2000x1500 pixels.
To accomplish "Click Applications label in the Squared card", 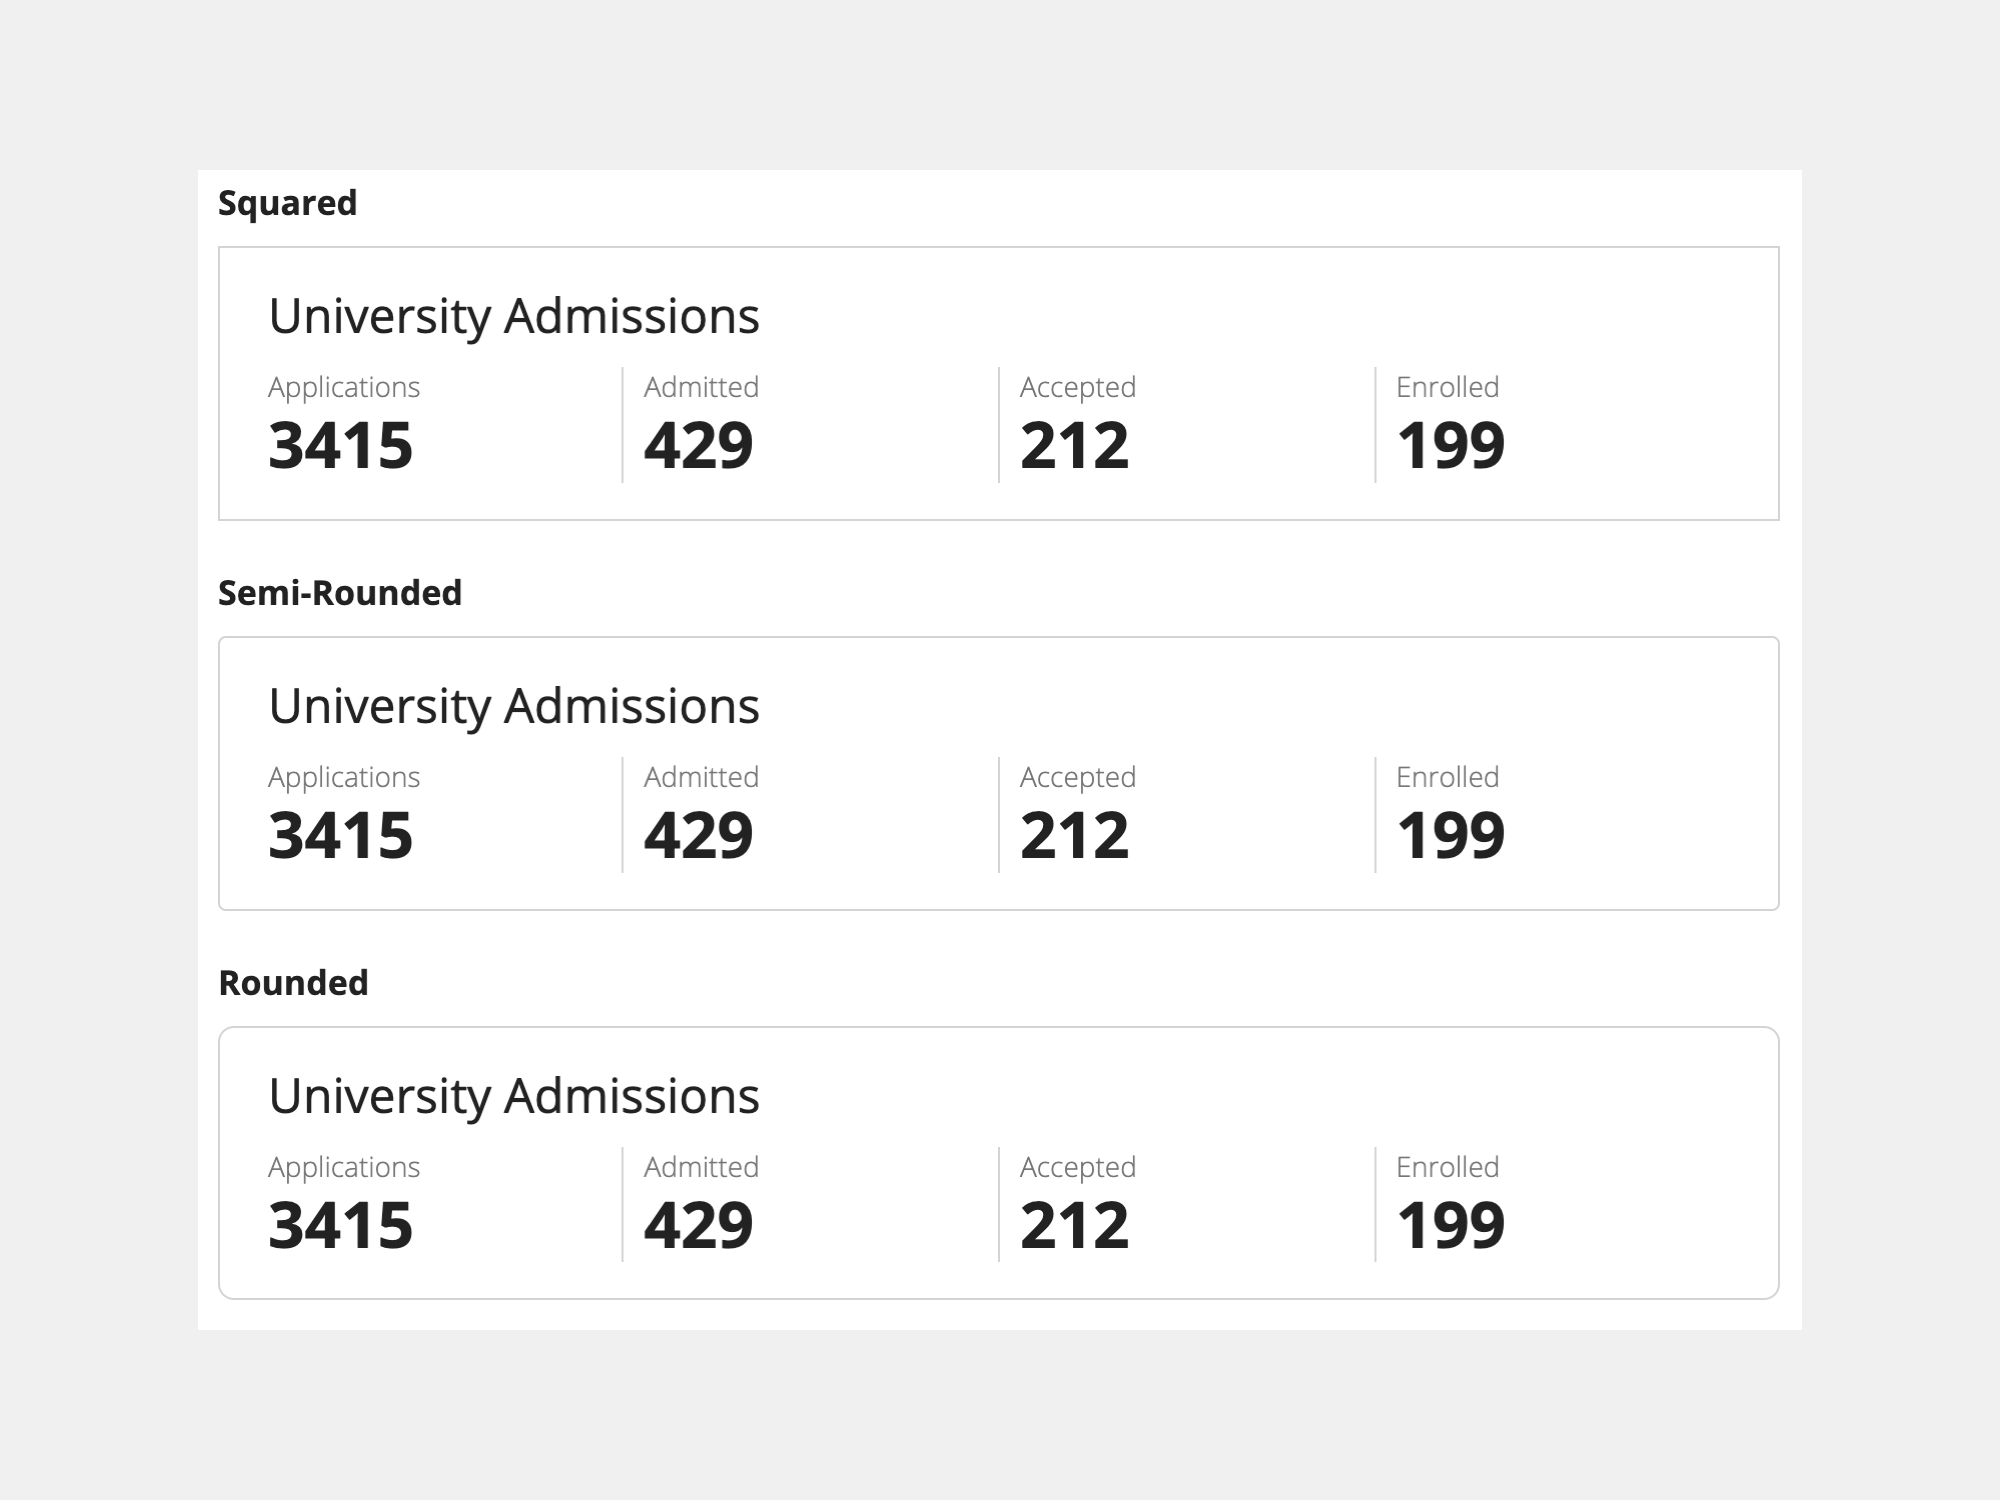I will 344,387.
